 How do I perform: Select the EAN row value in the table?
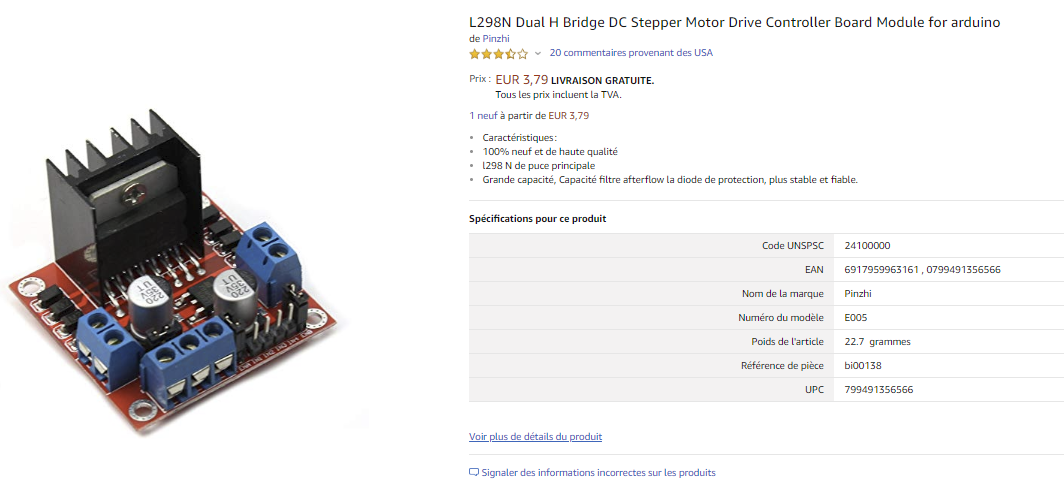point(922,269)
